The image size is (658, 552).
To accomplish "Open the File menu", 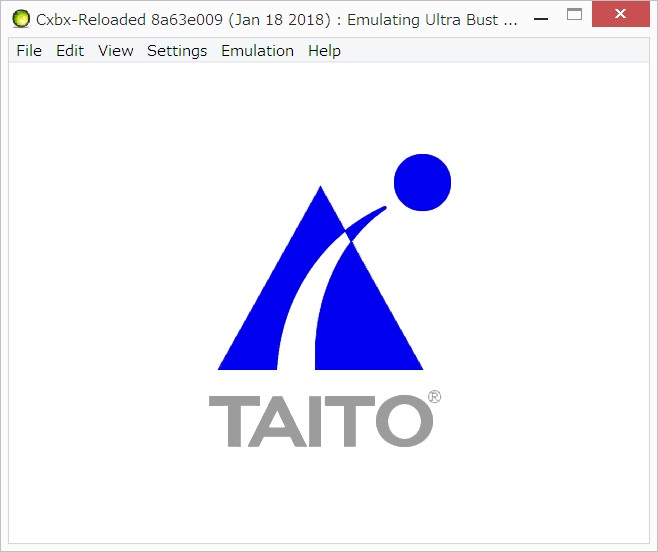I will (x=29, y=51).
